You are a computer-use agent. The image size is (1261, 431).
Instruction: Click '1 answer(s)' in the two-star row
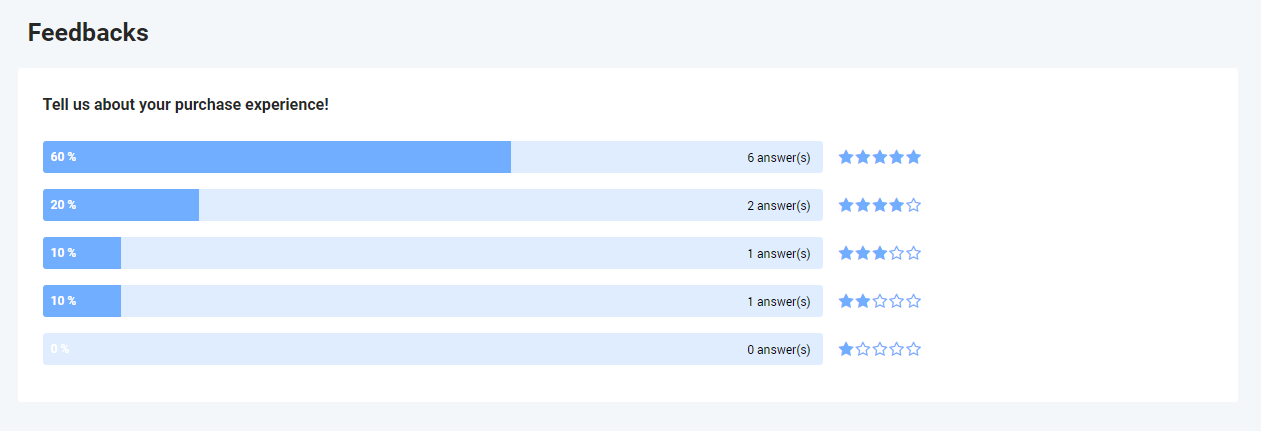[779, 301]
